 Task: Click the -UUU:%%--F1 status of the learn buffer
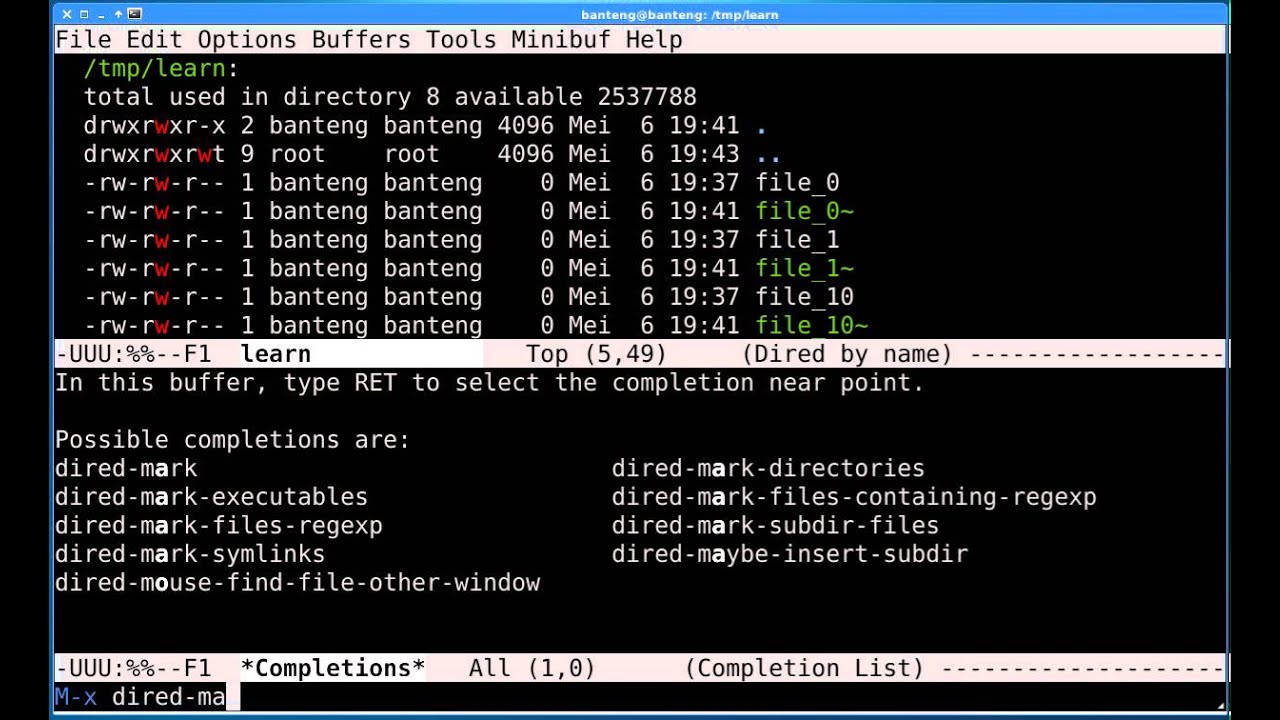pyautogui.click(x=133, y=354)
